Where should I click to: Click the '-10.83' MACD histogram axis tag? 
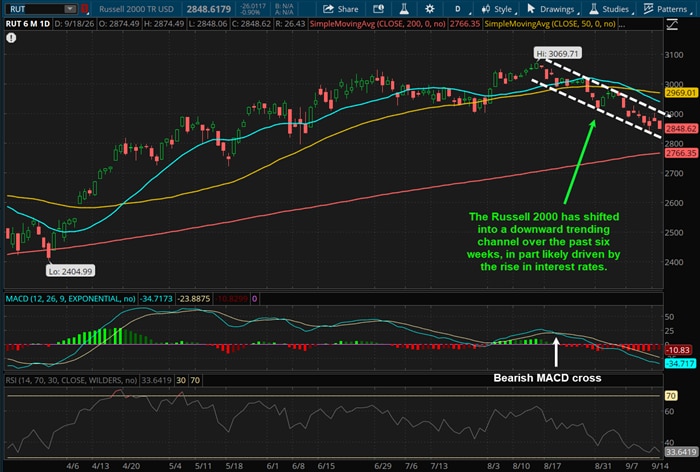[678, 350]
